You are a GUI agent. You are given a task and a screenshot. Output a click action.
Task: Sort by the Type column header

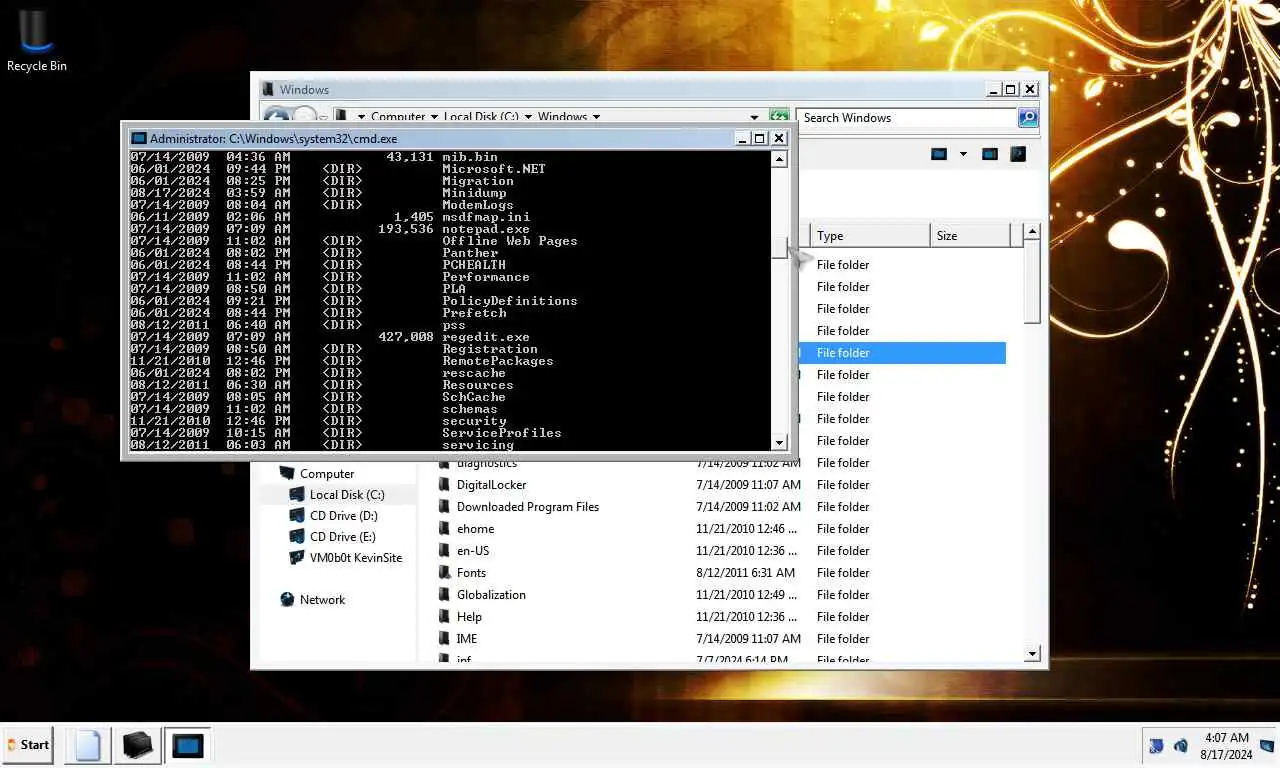870,236
